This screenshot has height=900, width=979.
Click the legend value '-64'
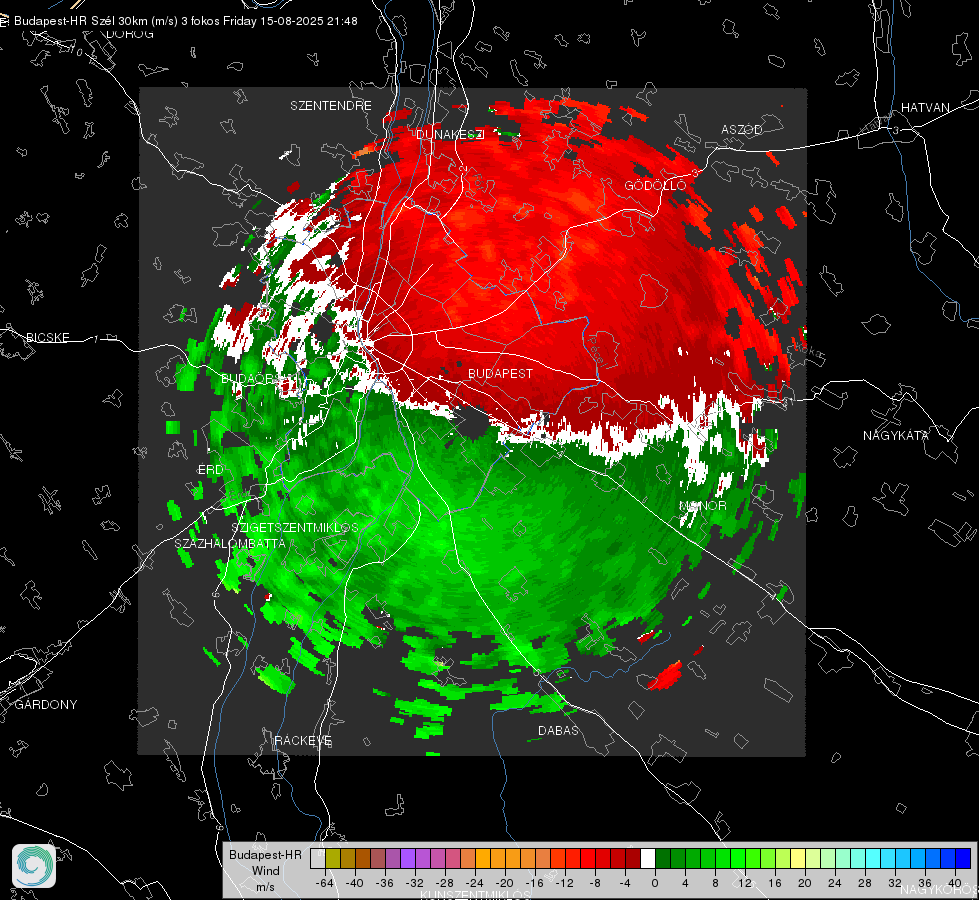click(325, 883)
